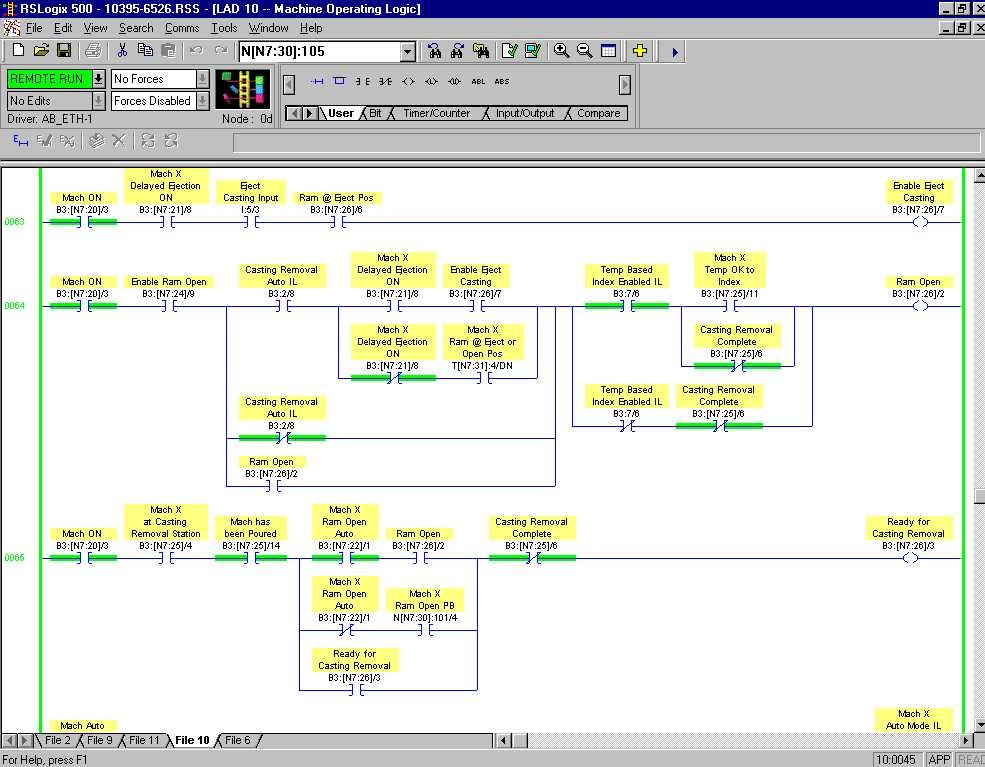Open the Help menu
Viewport: 985px width, 767px height.
[311, 28]
